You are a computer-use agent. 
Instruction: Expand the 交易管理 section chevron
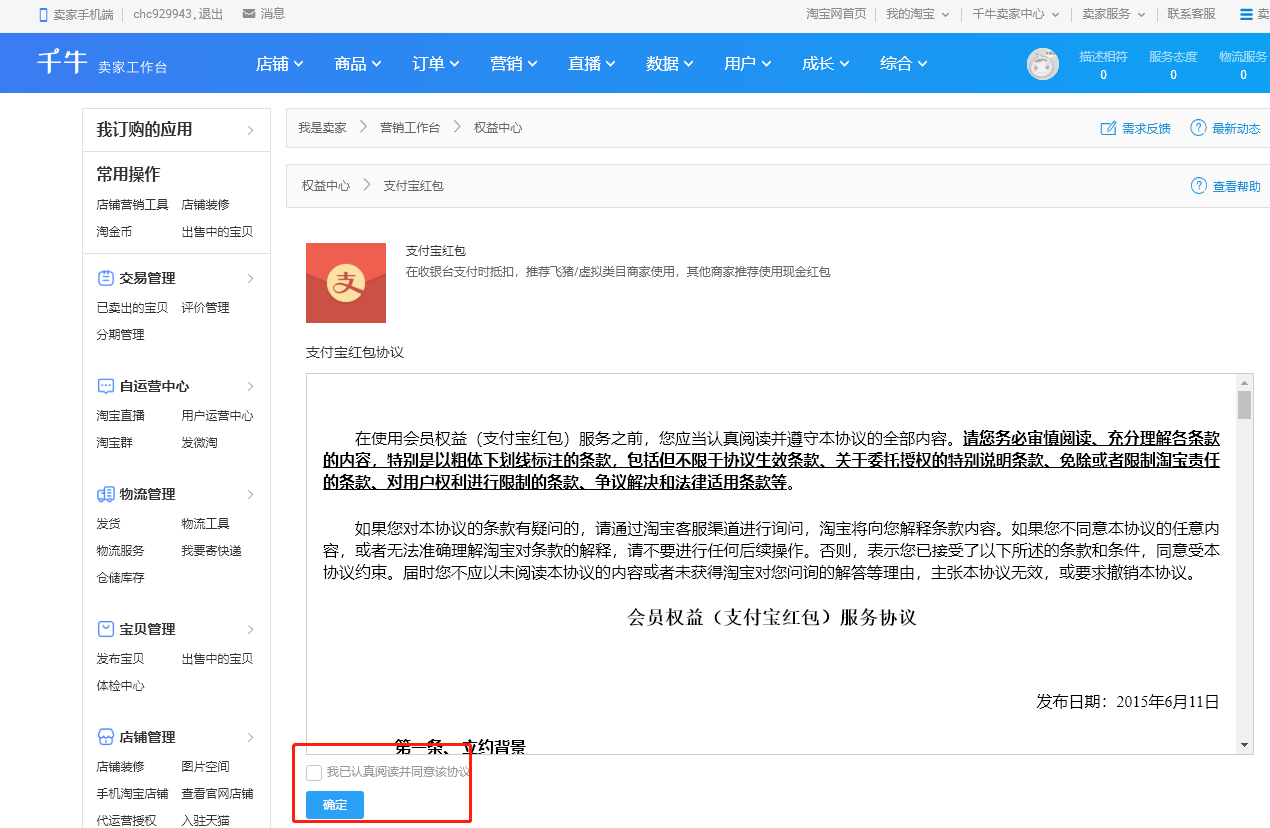pos(250,278)
